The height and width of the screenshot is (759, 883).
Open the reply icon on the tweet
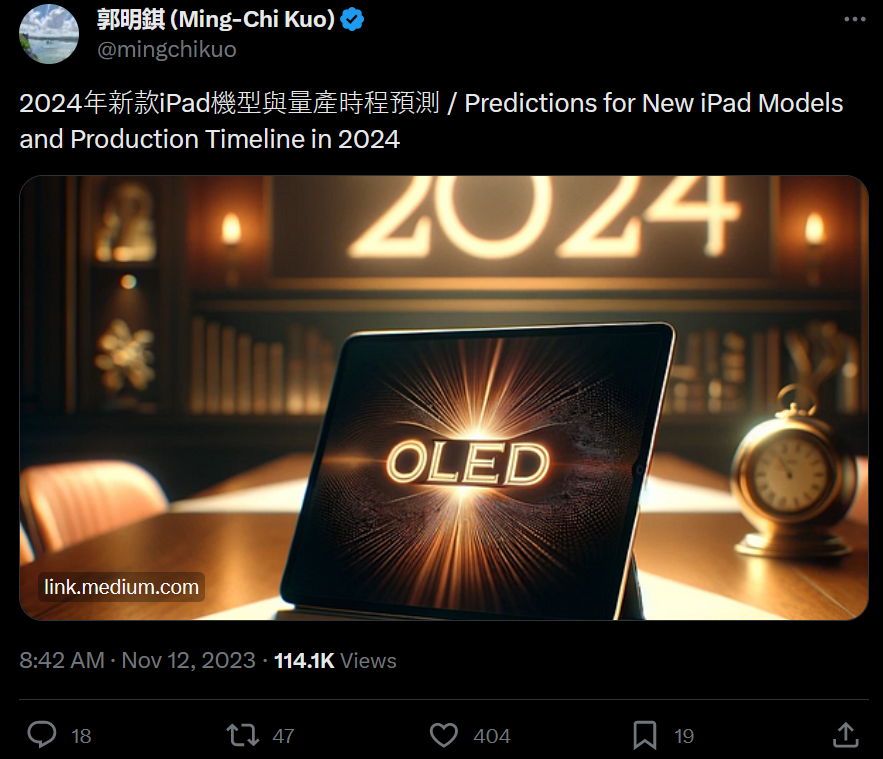[41, 736]
